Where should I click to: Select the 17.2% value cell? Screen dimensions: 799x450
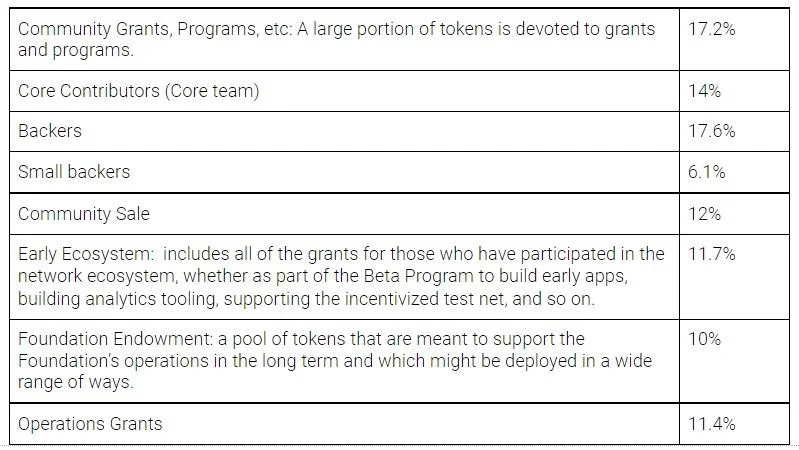coord(734,39)
